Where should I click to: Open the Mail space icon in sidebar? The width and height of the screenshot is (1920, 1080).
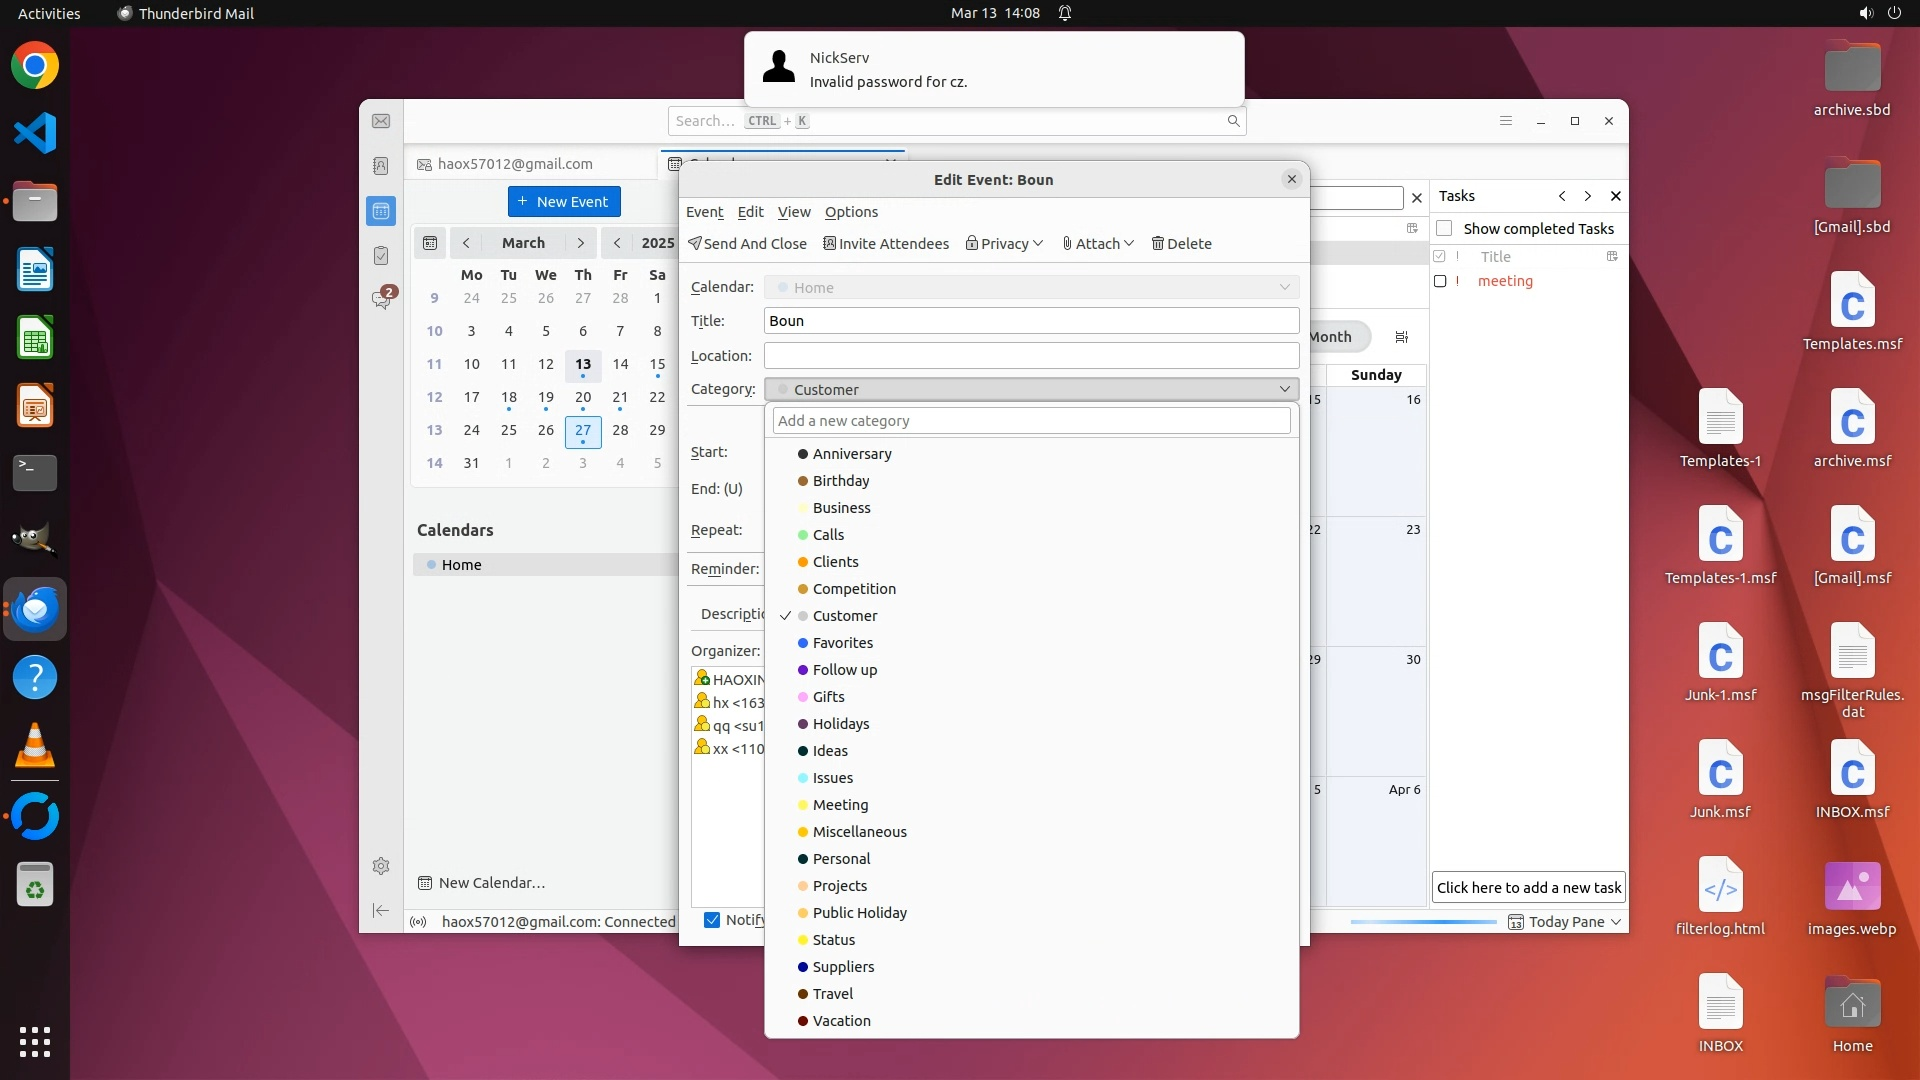pyautogui.click(x=381, y=121)
